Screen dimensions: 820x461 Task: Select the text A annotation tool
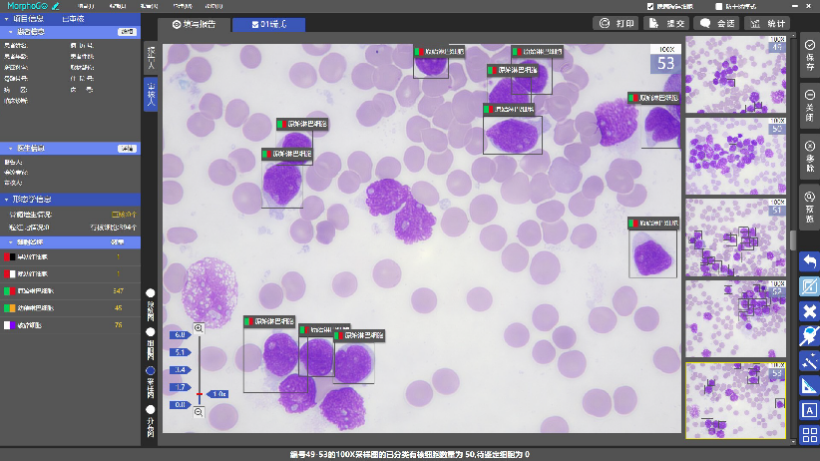(x=809, y=410)
